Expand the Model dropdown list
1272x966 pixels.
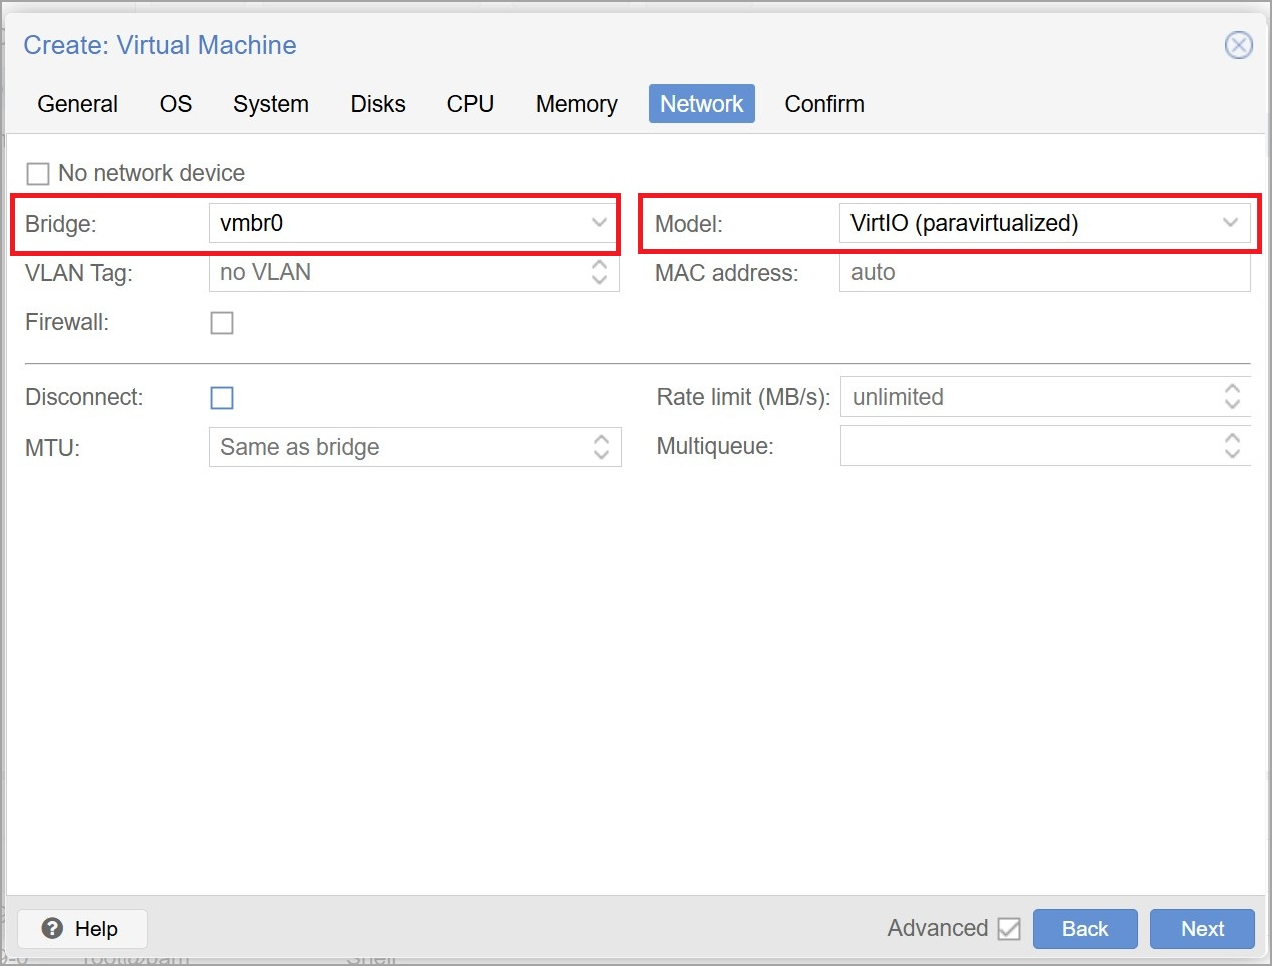pos(1230,223)
